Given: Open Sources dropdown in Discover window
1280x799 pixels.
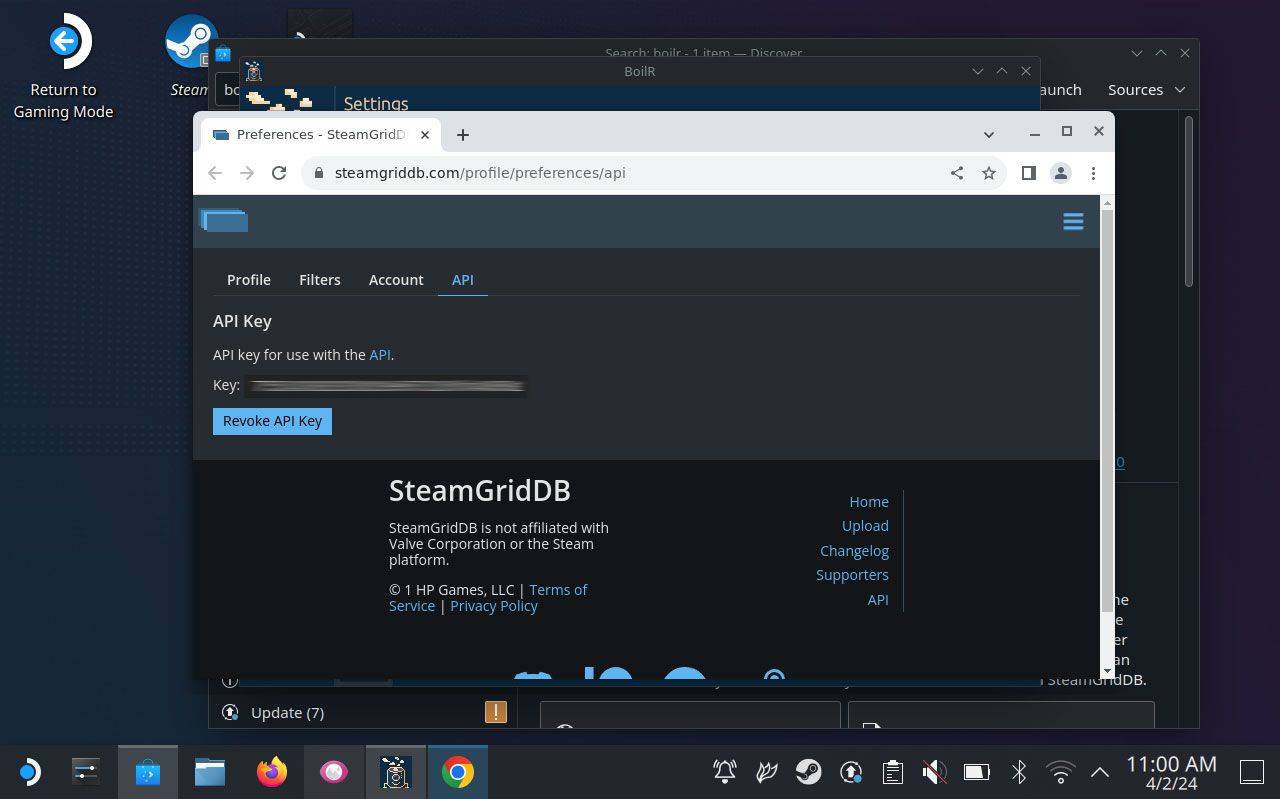Looking at the screenshot, I should point(1146,90).
